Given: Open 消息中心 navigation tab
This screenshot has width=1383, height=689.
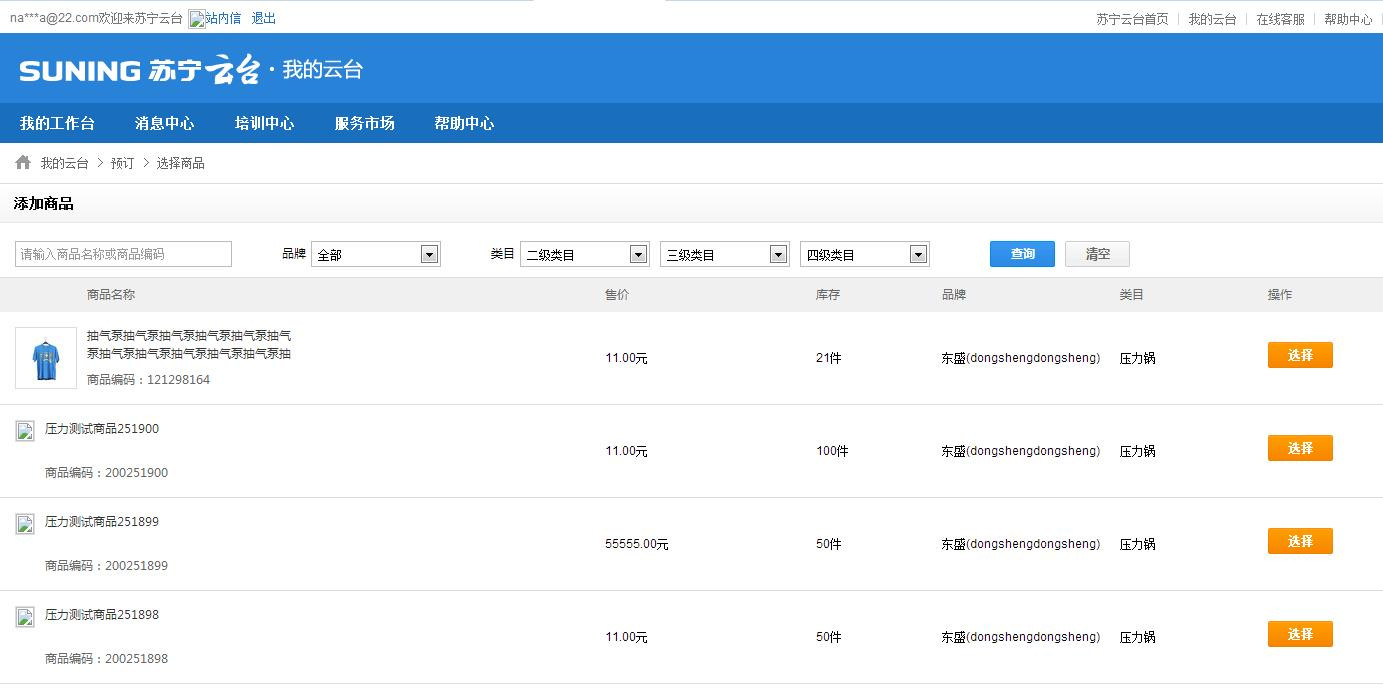Looking at the screenshot, I should click(165, 123).
